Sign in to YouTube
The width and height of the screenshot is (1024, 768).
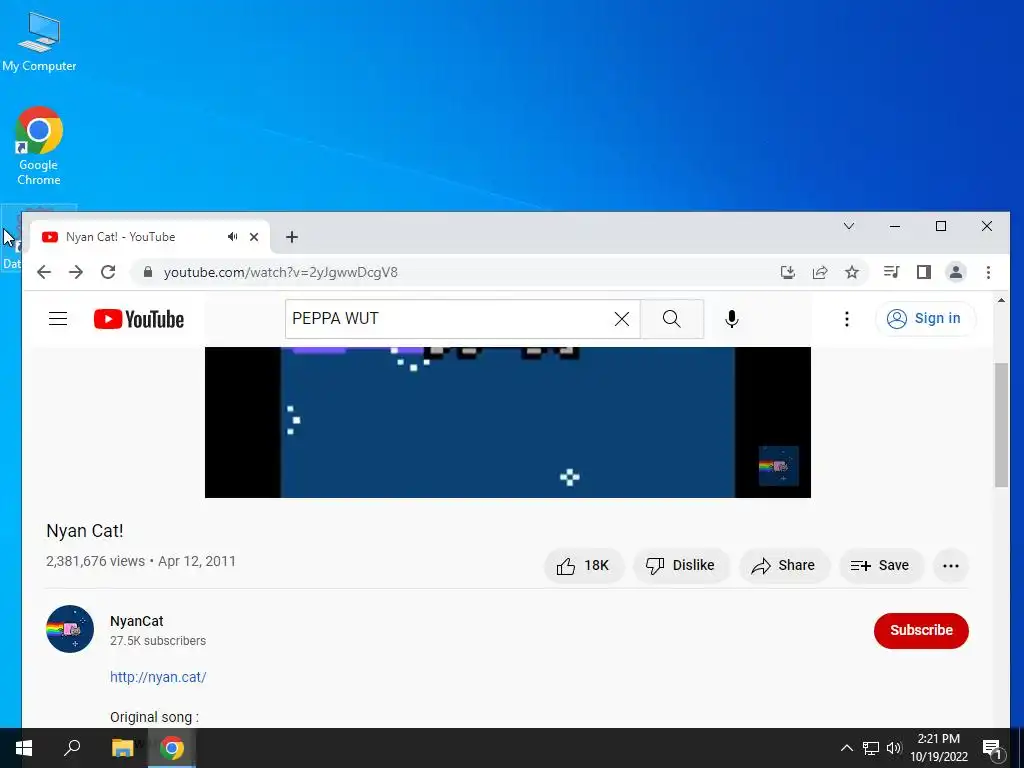925,319
